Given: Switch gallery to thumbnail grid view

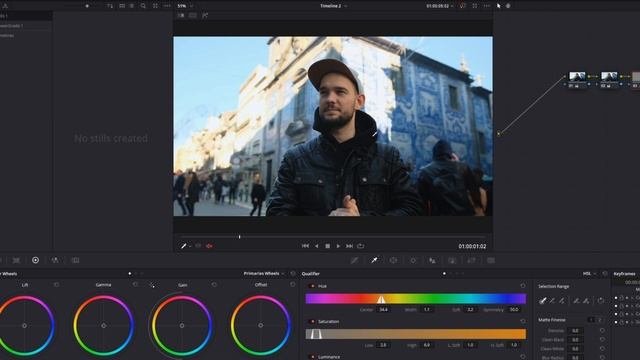Looking at the screenshot, I should click(122, 6).
